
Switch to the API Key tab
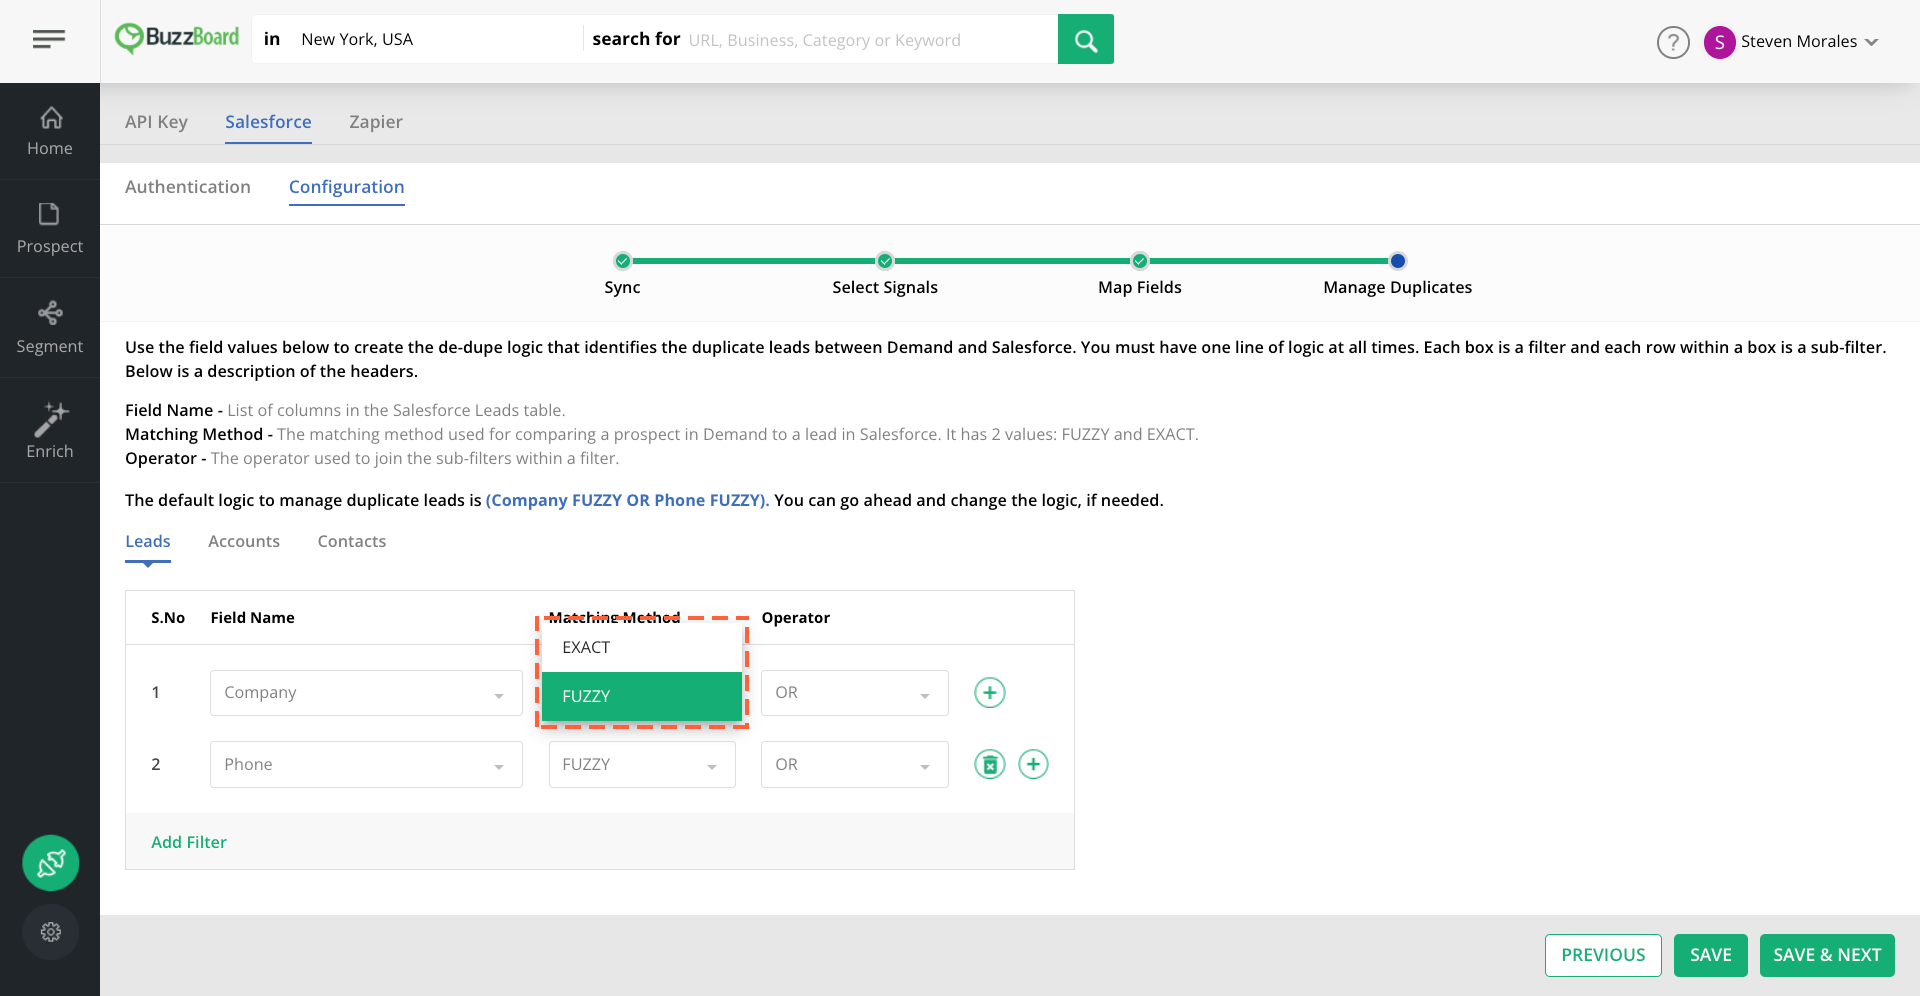click(x=156, y=122)
